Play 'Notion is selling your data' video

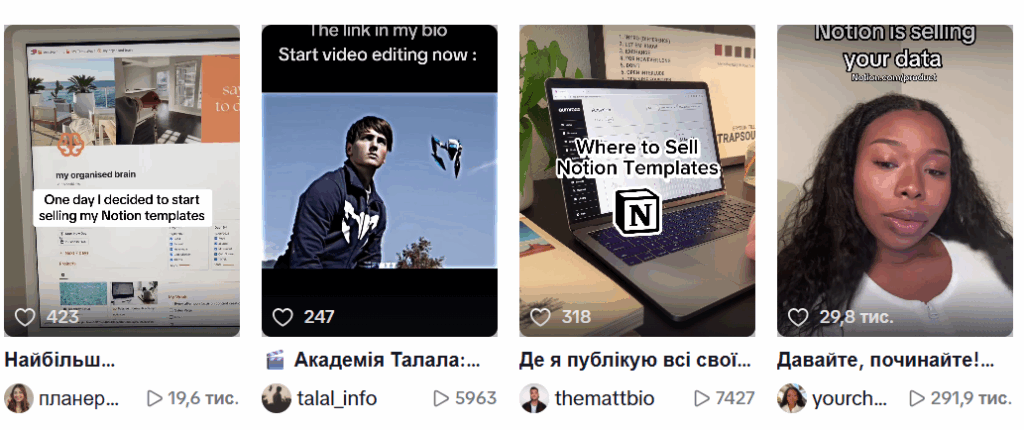point(895,180)
